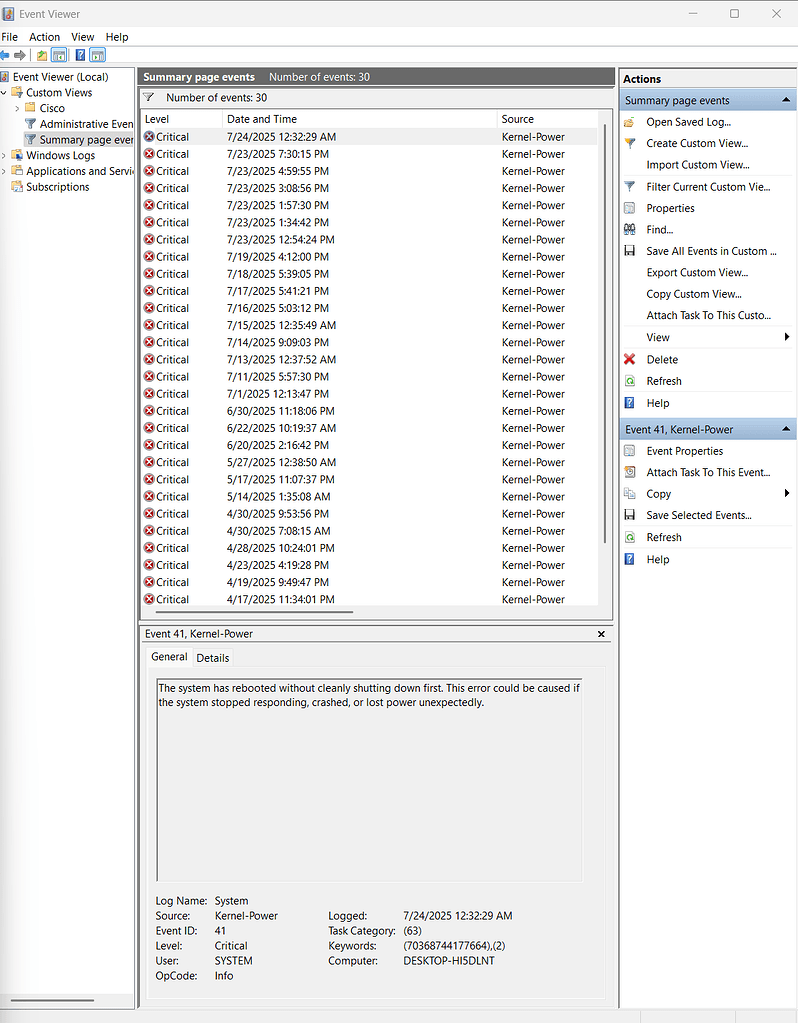Image resolution: width=798 pixels, height=1023 pixels.
Task: Click the event list vertical scrollbar
Action: (606, 333)
